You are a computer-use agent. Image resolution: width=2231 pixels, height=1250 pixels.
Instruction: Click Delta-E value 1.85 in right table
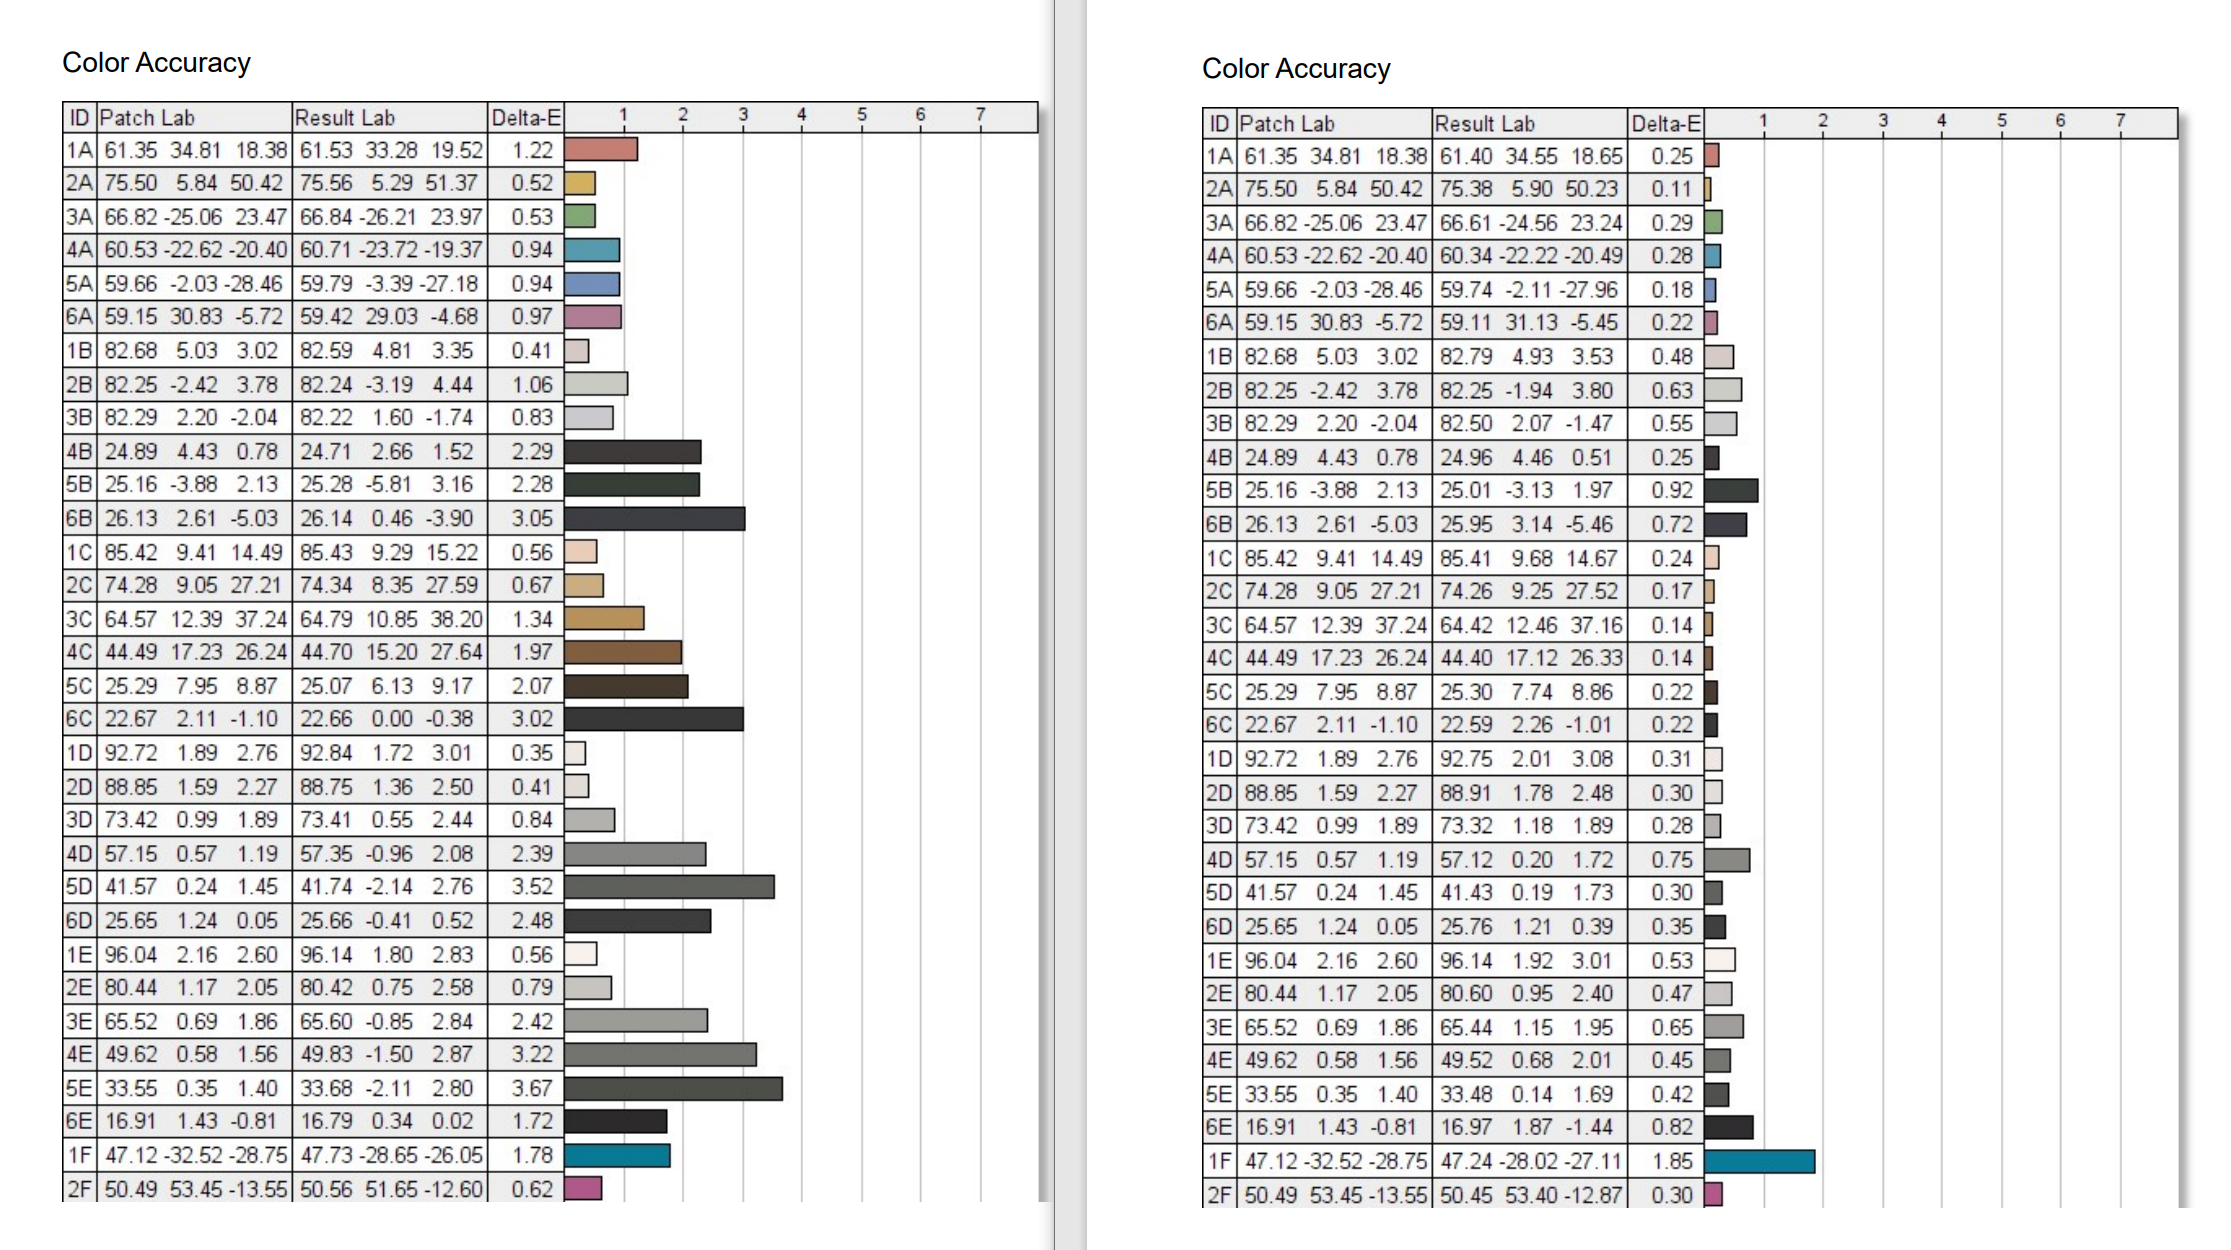[1671, 1161]
